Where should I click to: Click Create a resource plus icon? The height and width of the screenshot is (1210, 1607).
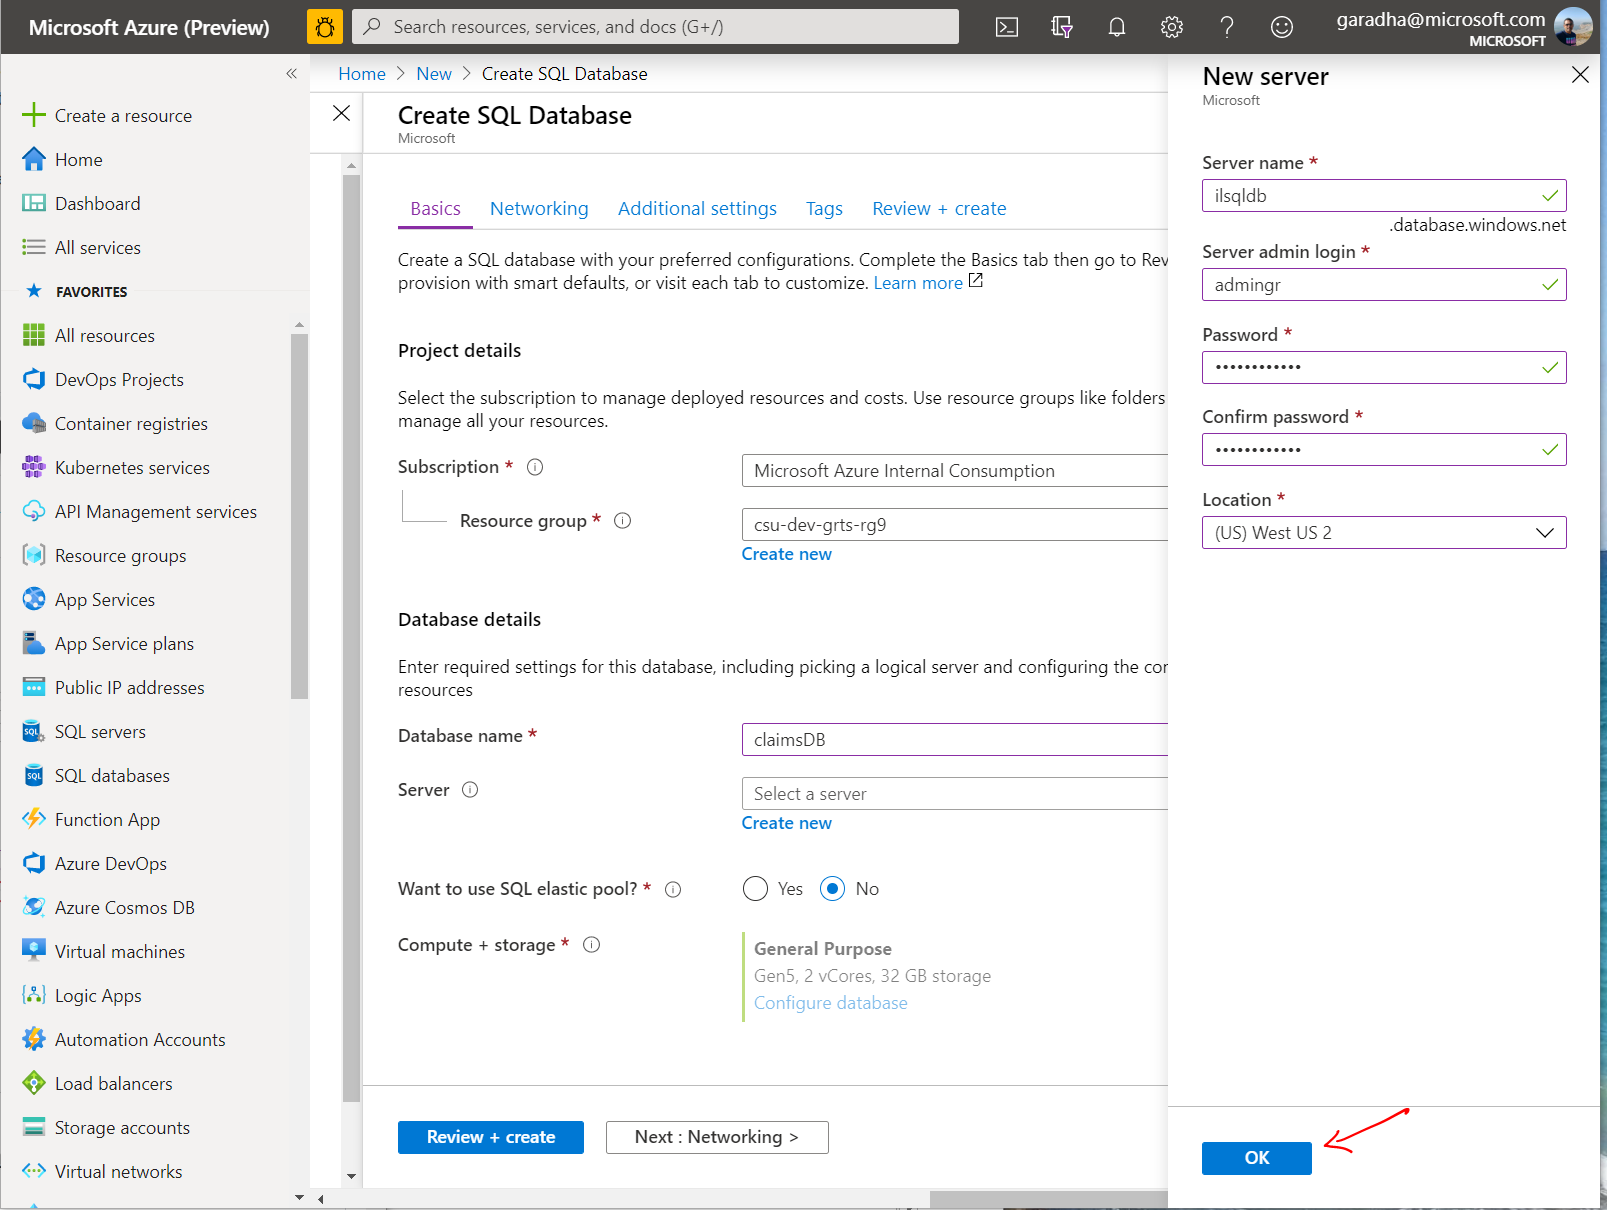coord(34,115)
